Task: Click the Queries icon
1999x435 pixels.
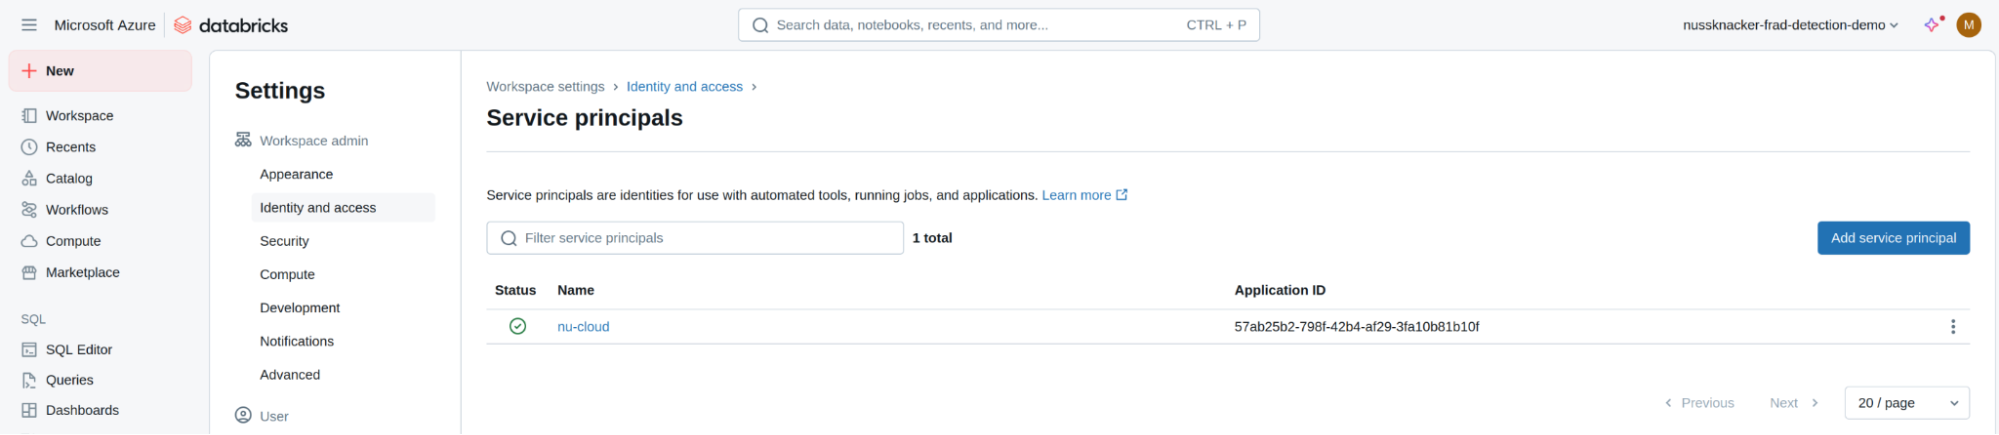Action: click(x=29, y=380)
